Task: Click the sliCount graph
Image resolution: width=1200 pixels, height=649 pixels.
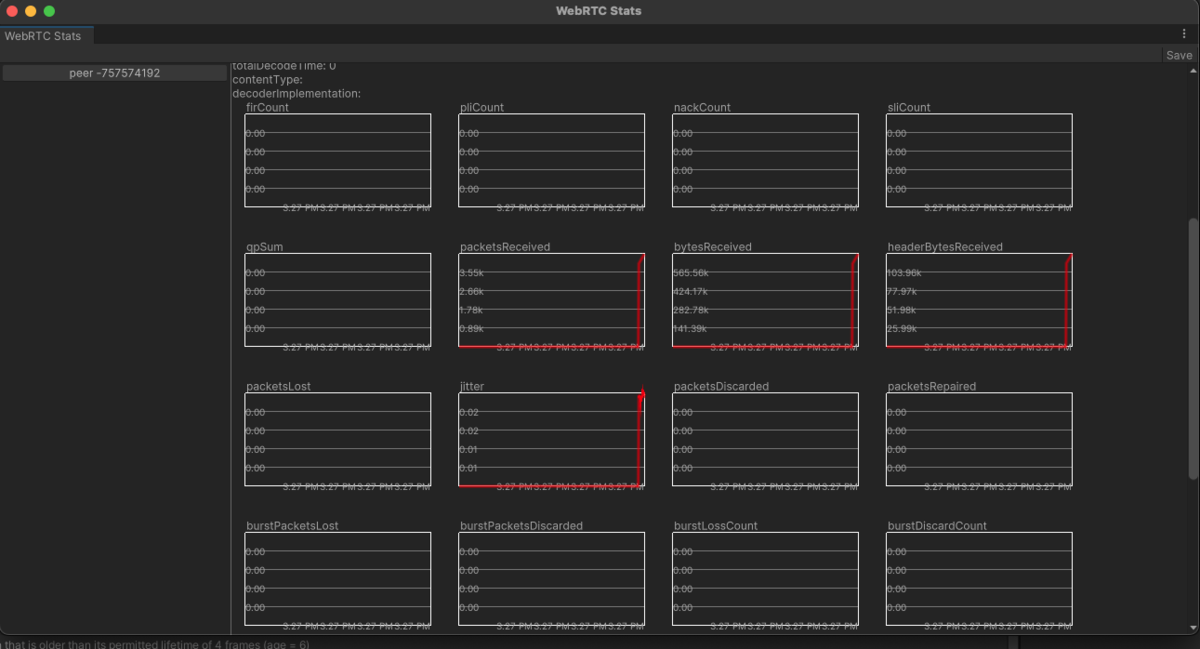Action: pyautogui.click(x=980, y=160)
